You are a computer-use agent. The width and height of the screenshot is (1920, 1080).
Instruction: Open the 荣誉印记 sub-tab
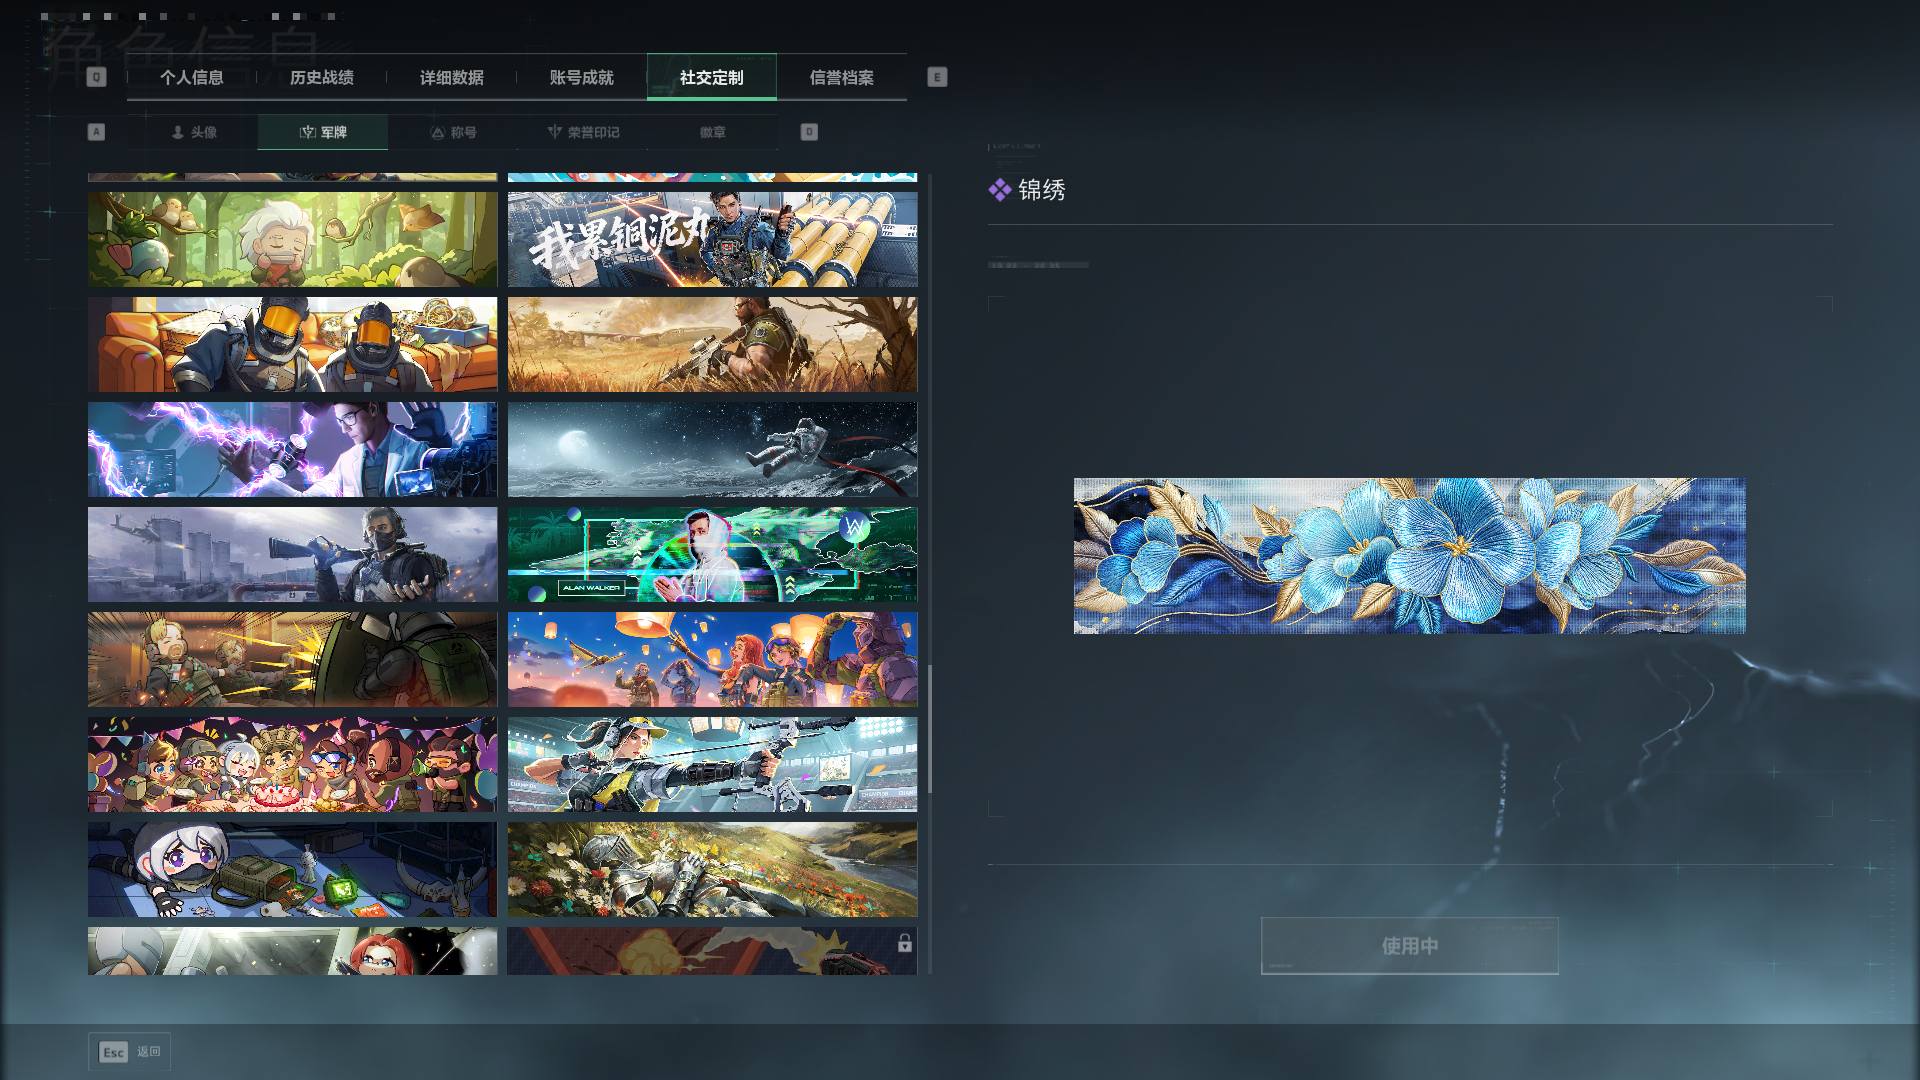583,132
